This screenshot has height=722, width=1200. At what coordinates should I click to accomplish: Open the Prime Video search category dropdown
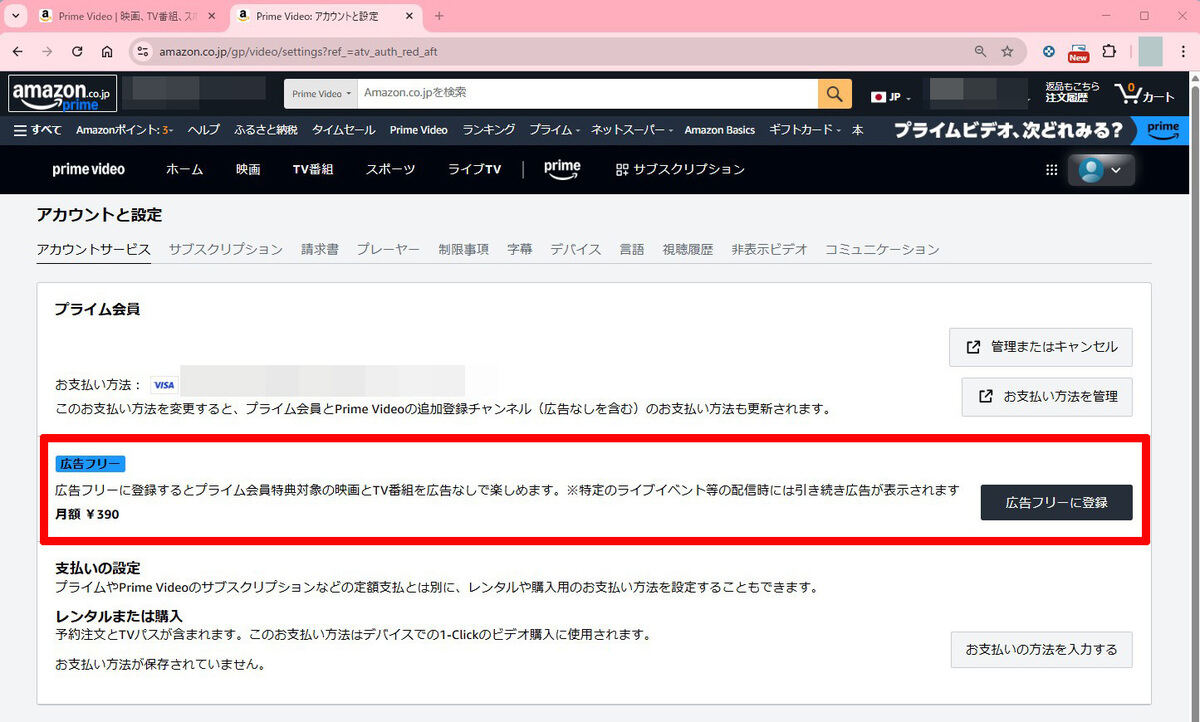pyautogui.click(x=321, y=94)
